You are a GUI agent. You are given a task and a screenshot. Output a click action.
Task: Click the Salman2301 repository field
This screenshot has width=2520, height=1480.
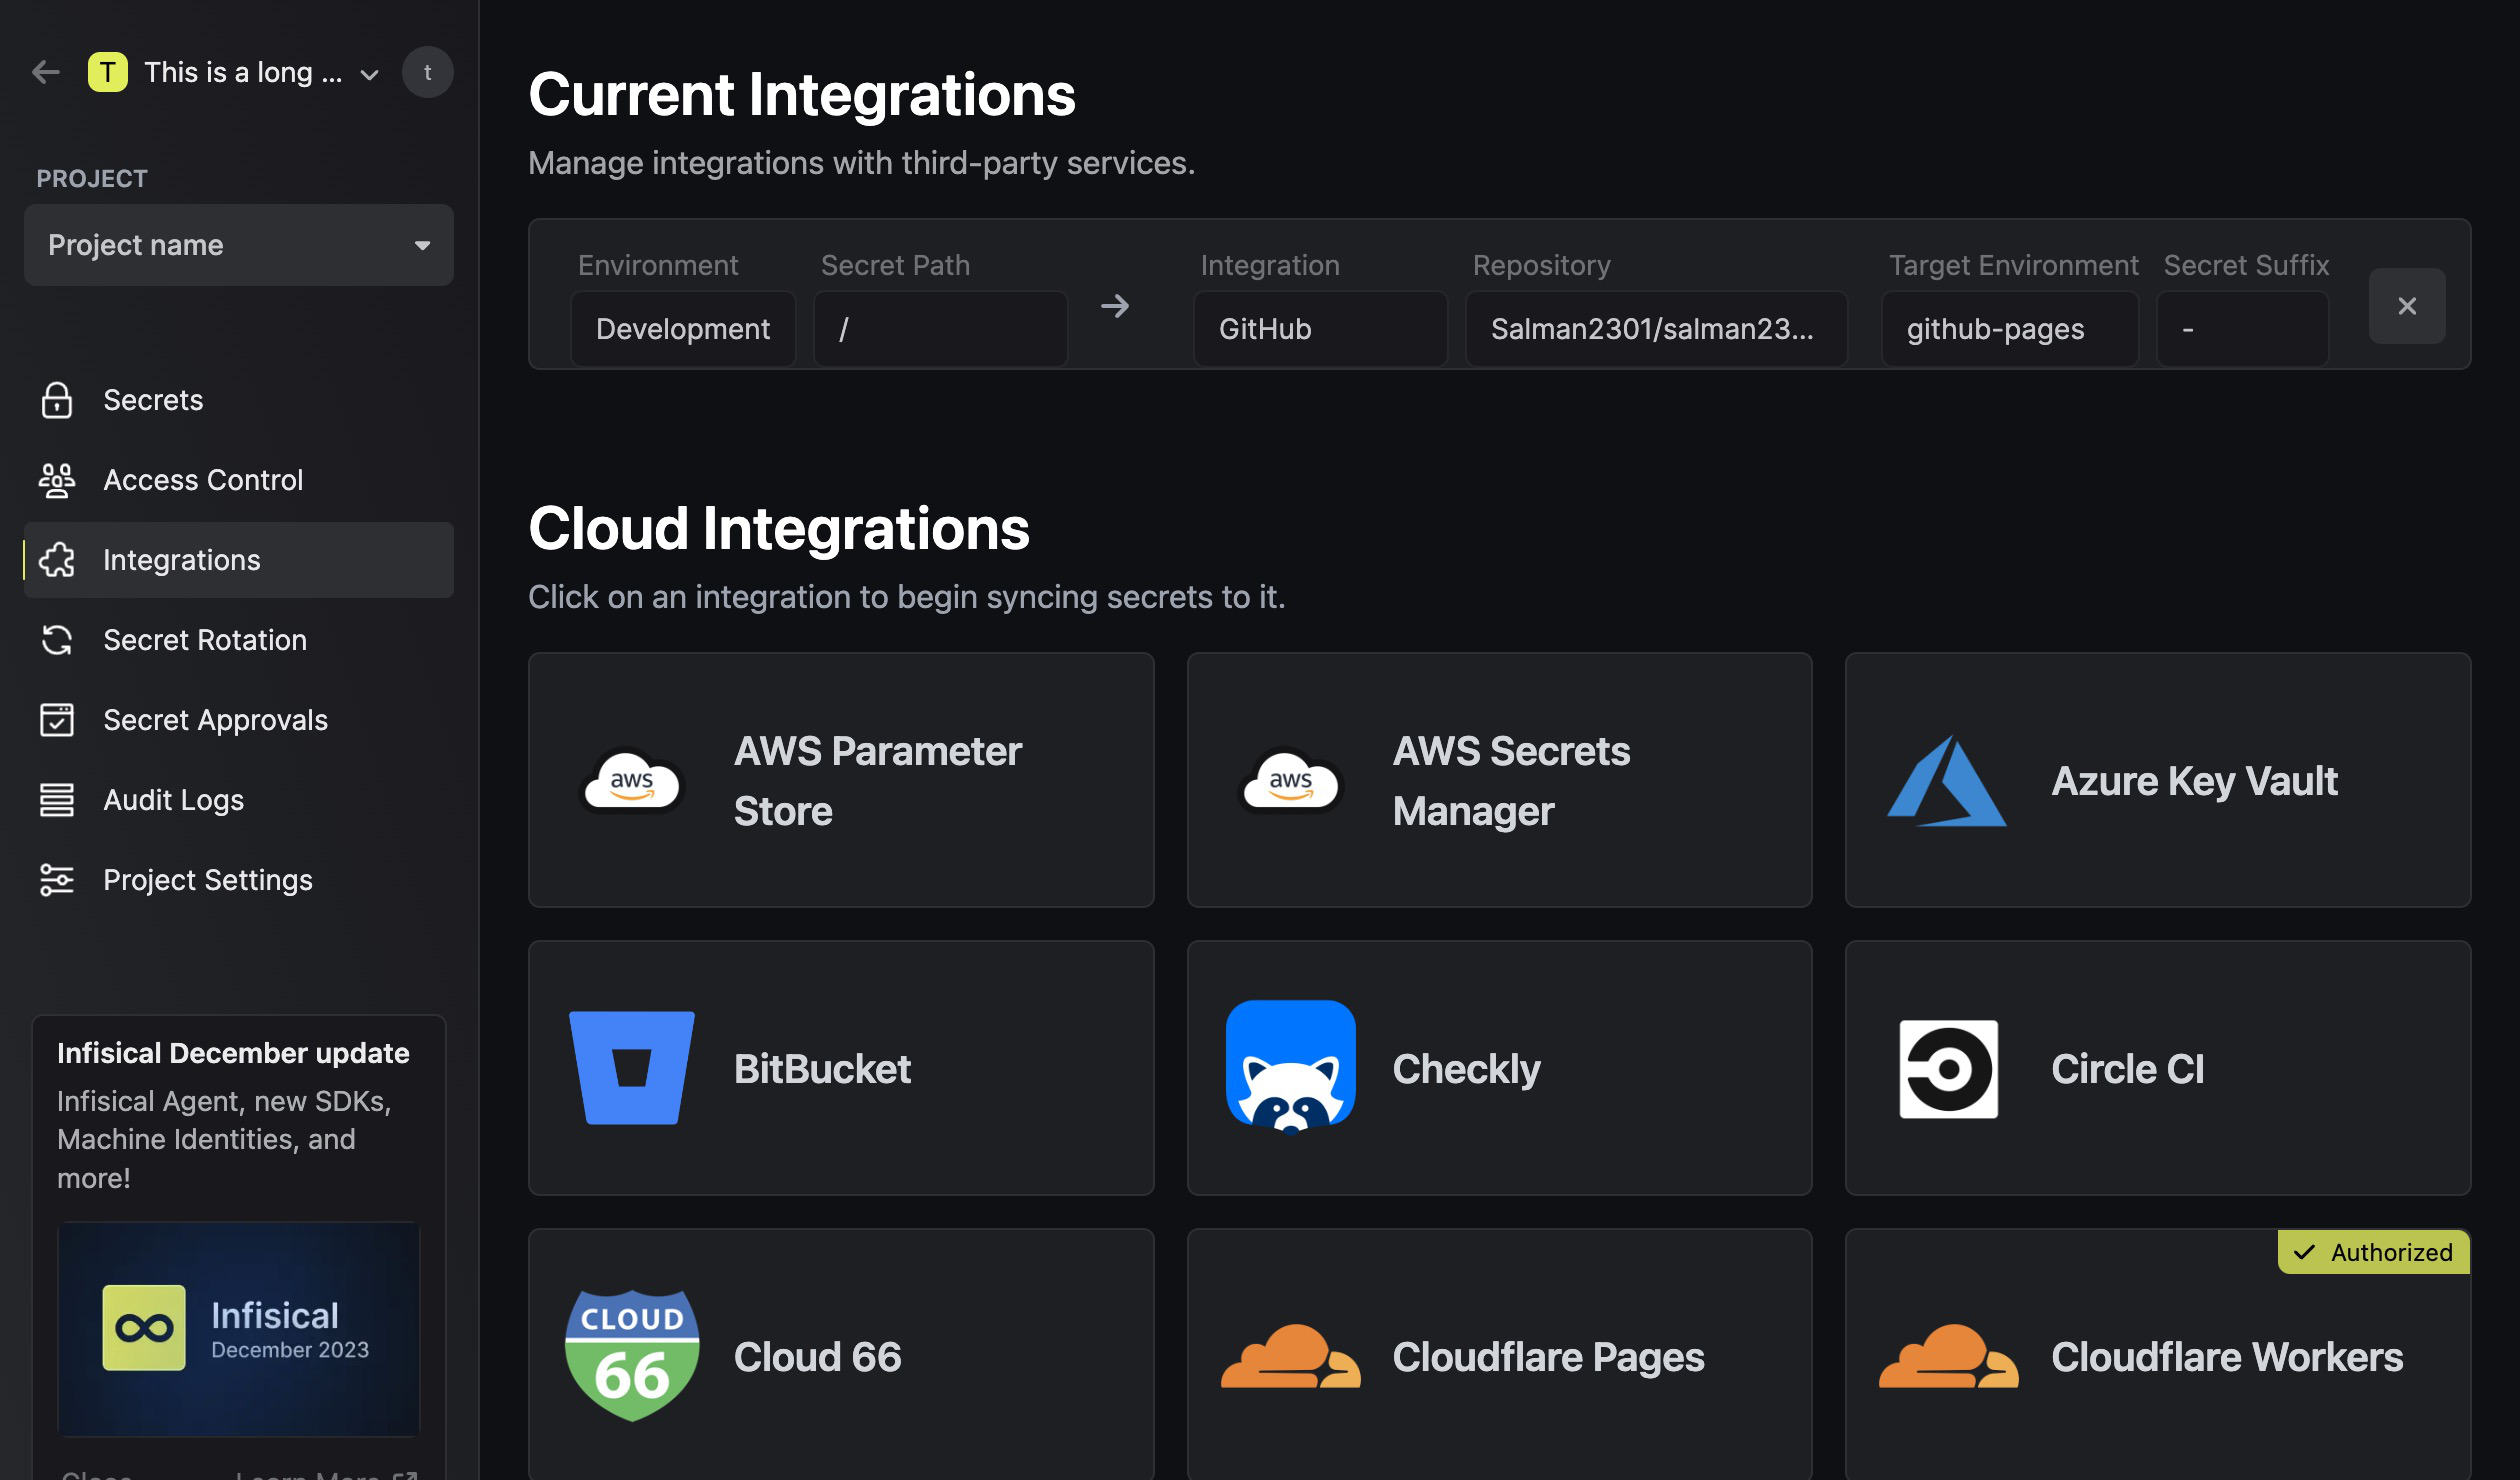1656,329
